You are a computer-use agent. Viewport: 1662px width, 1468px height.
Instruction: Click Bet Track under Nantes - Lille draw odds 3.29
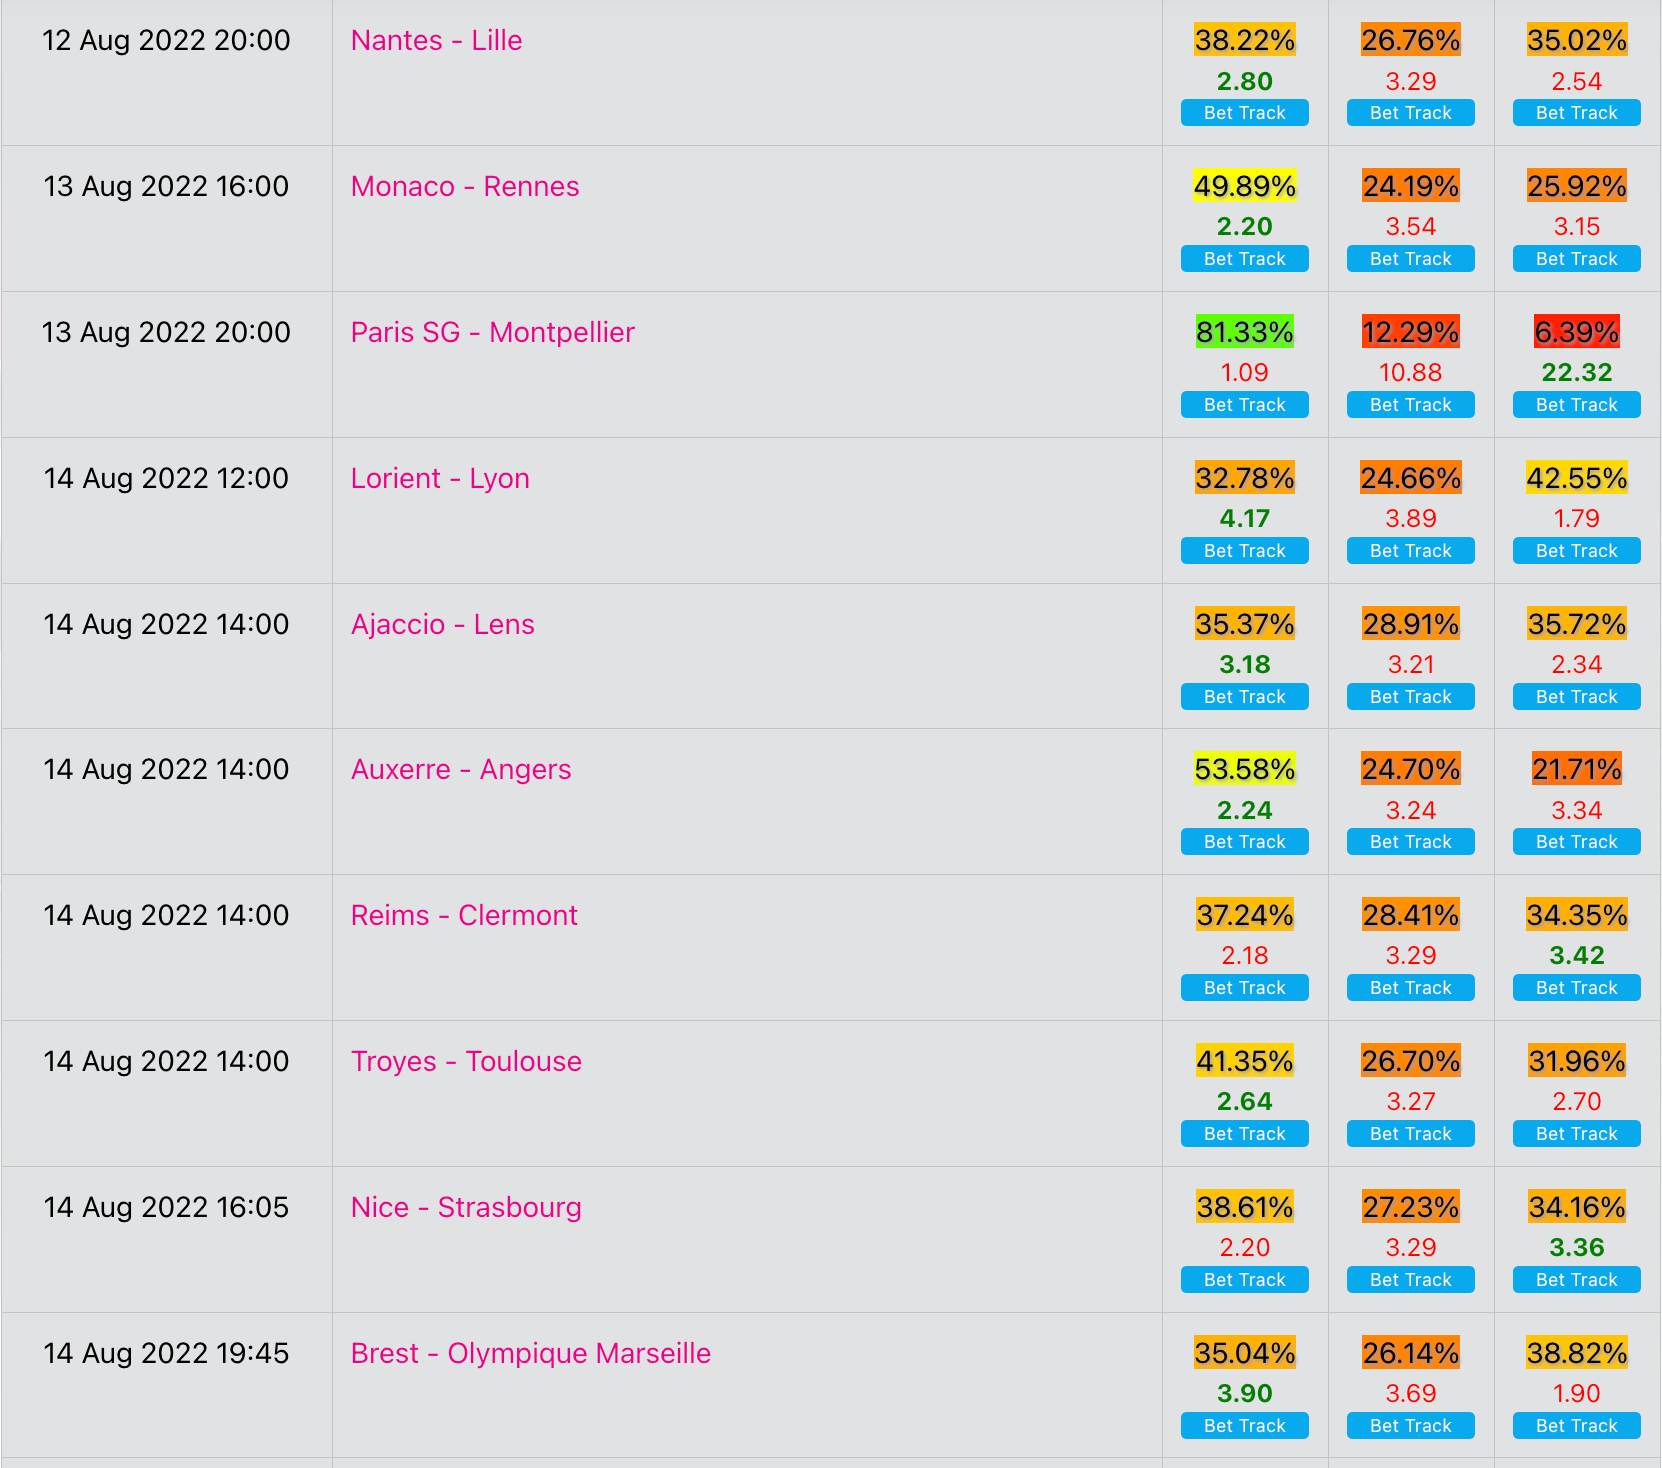[x=1411, y=113]
